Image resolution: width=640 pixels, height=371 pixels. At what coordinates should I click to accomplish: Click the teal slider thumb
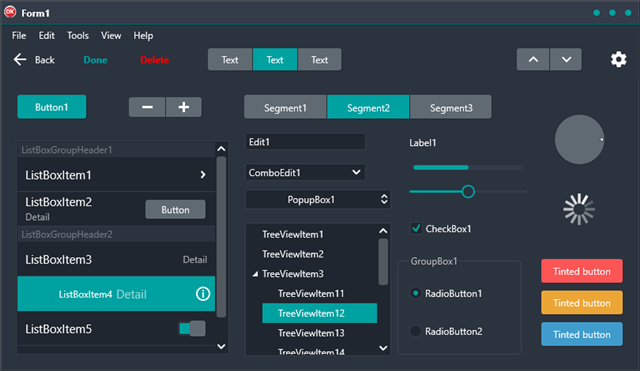(x=468, y=191)
